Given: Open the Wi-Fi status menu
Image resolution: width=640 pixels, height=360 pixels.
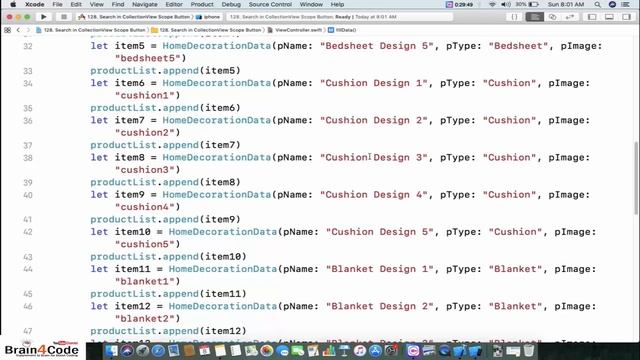Looking at the screenshot, I should click(x=492, y=4).
